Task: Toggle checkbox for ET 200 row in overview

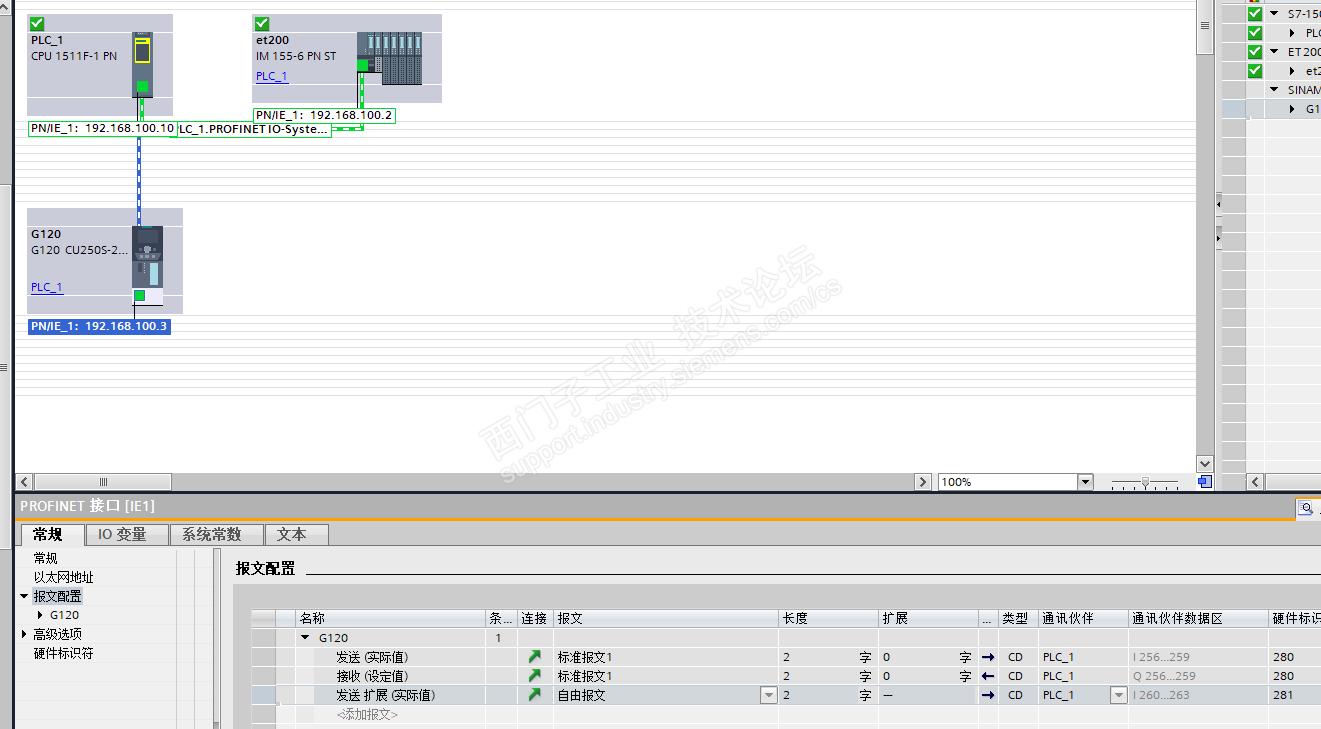Action: (1255, 52)
